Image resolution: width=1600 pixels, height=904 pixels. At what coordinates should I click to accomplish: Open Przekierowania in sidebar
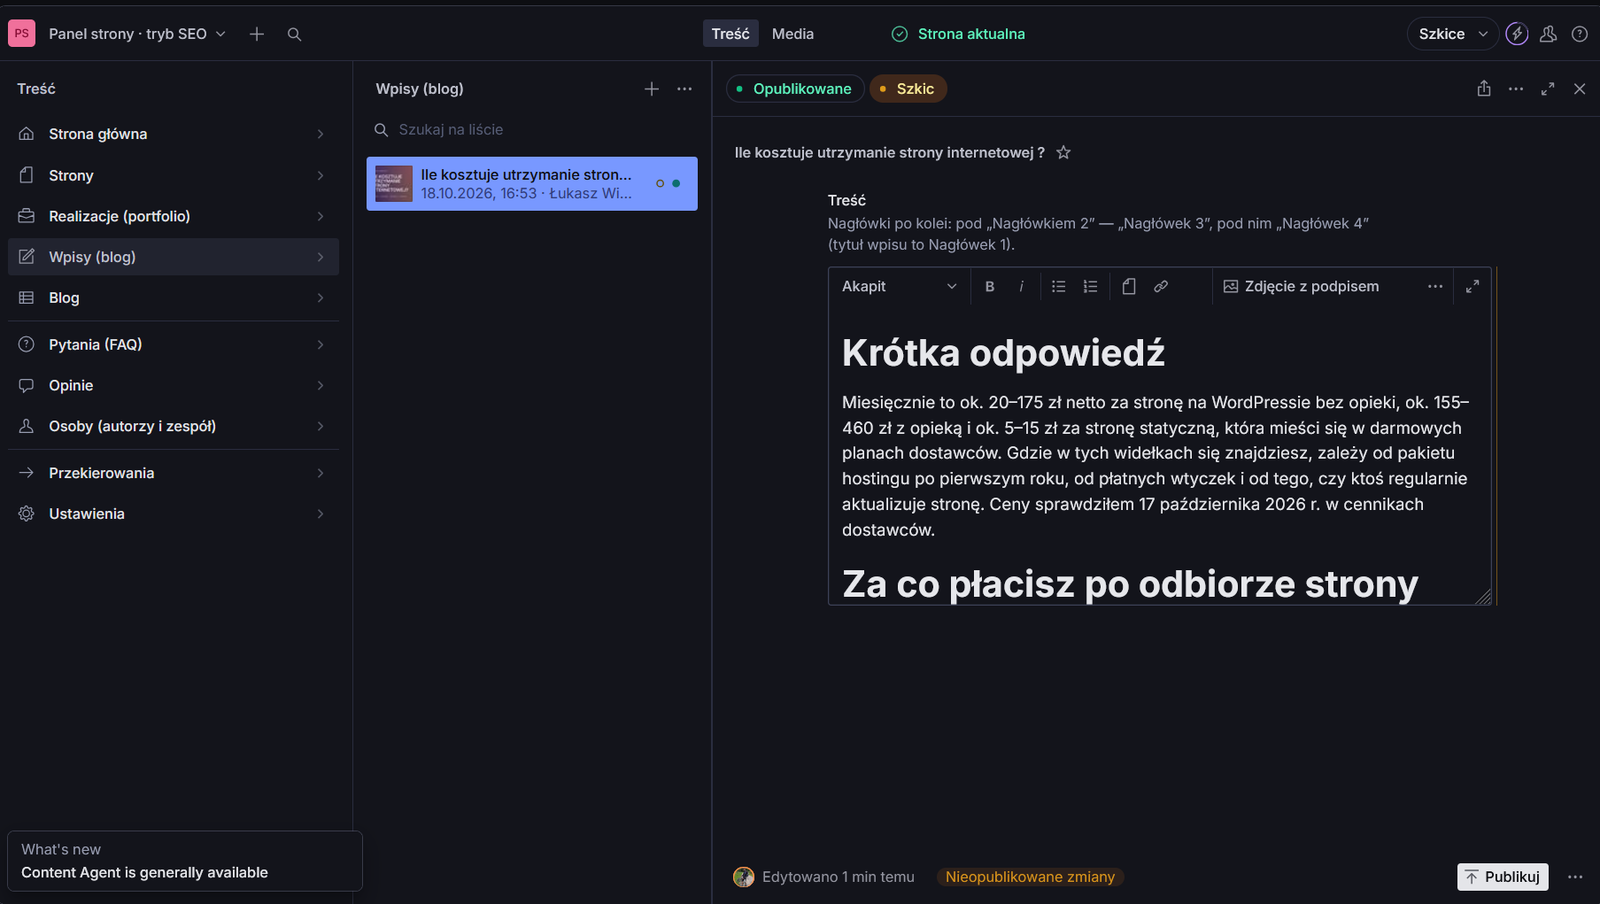tap(173, 473)
